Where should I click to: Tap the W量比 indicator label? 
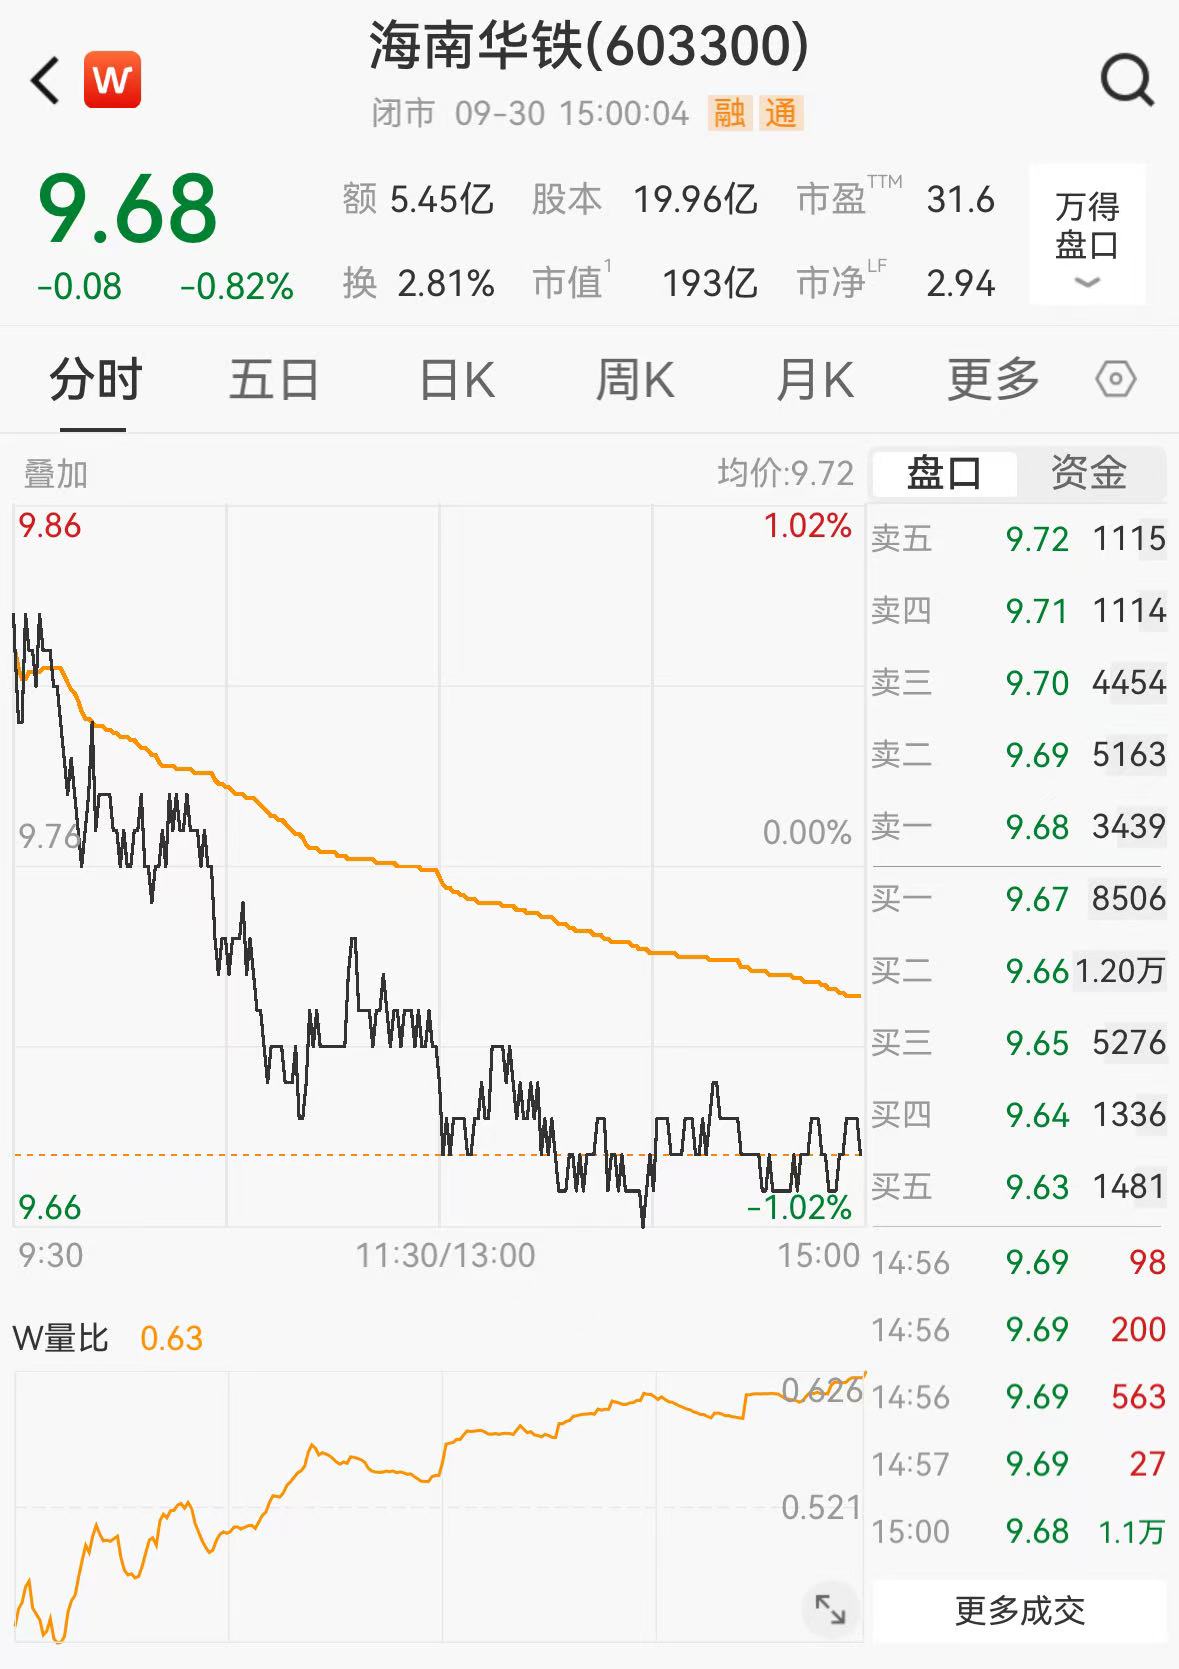pos(60,1338)
